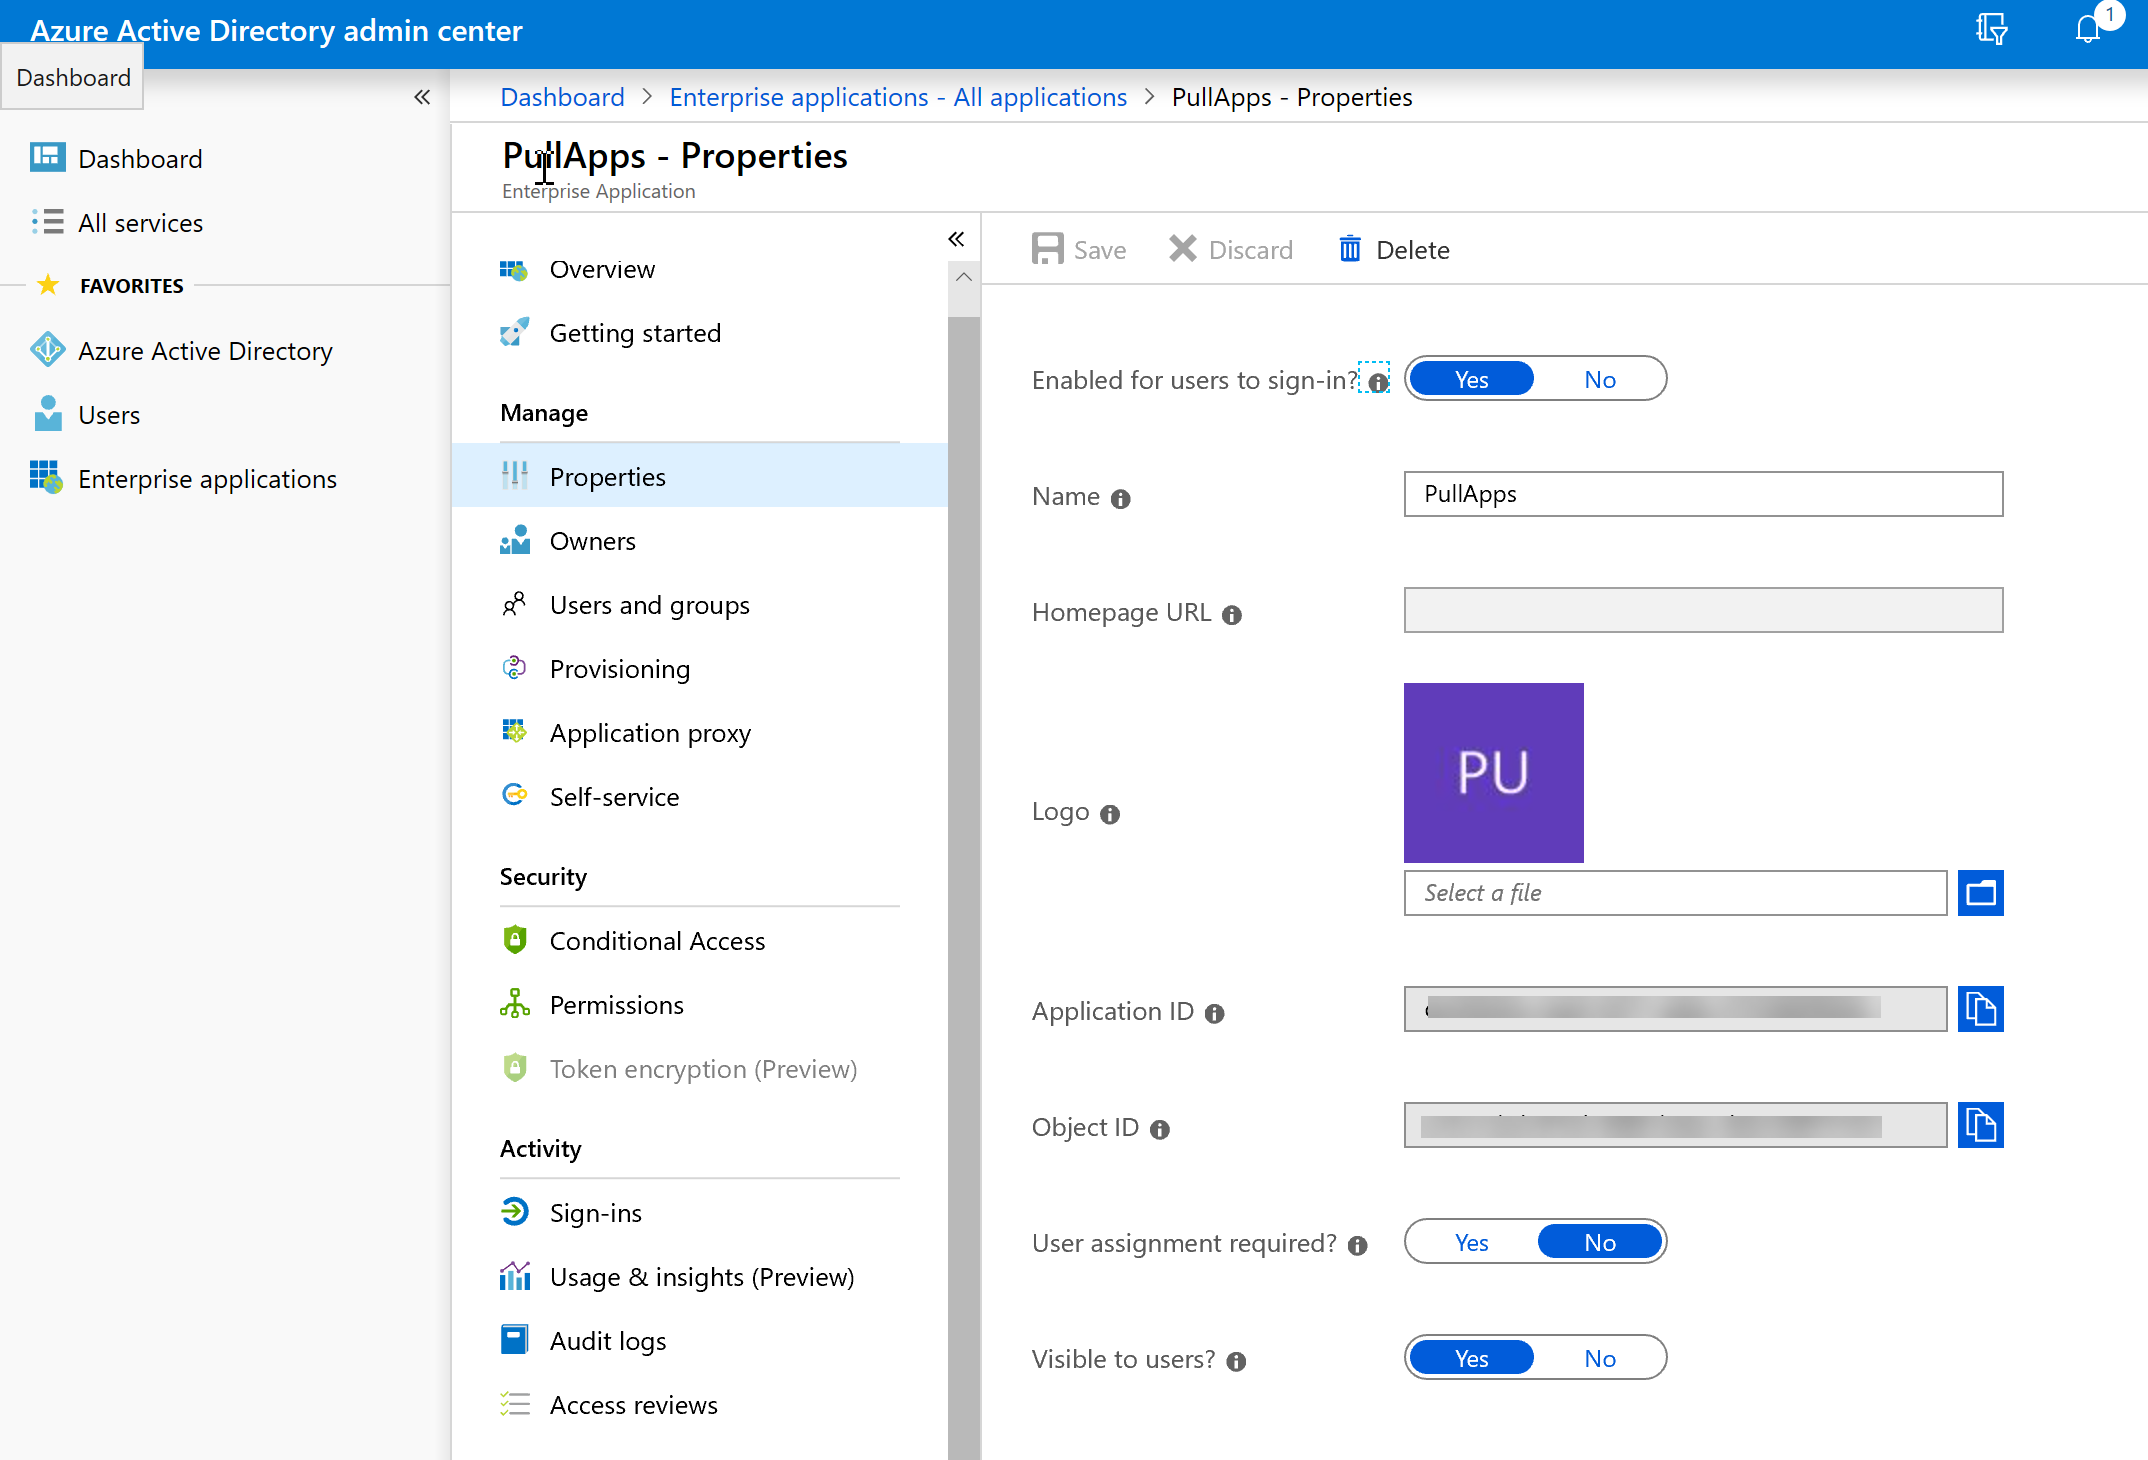Click the Users and groups icon
2148x1460 pixels.
click(514, 605)
